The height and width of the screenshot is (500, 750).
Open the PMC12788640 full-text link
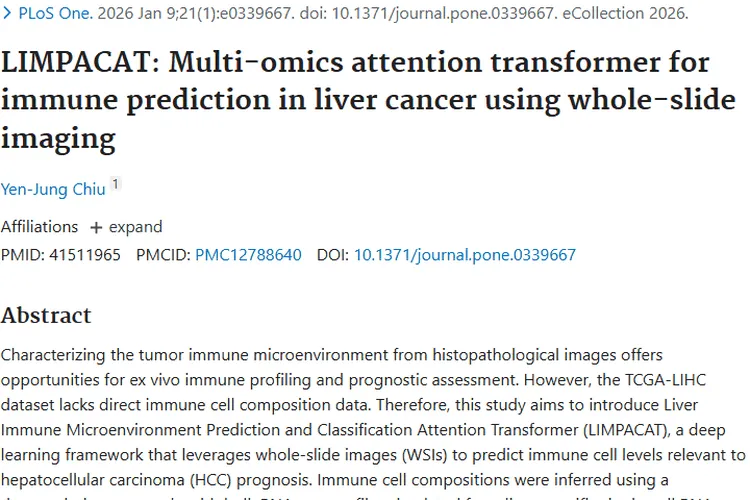click(248, 255)
